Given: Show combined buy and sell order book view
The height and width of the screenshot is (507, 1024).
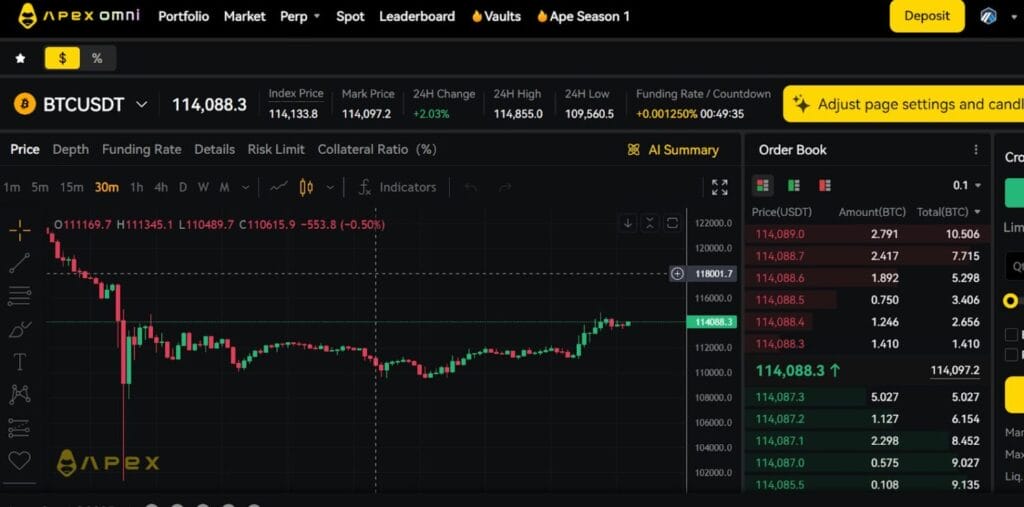Looking at the screenshot, I should point(762,186).
